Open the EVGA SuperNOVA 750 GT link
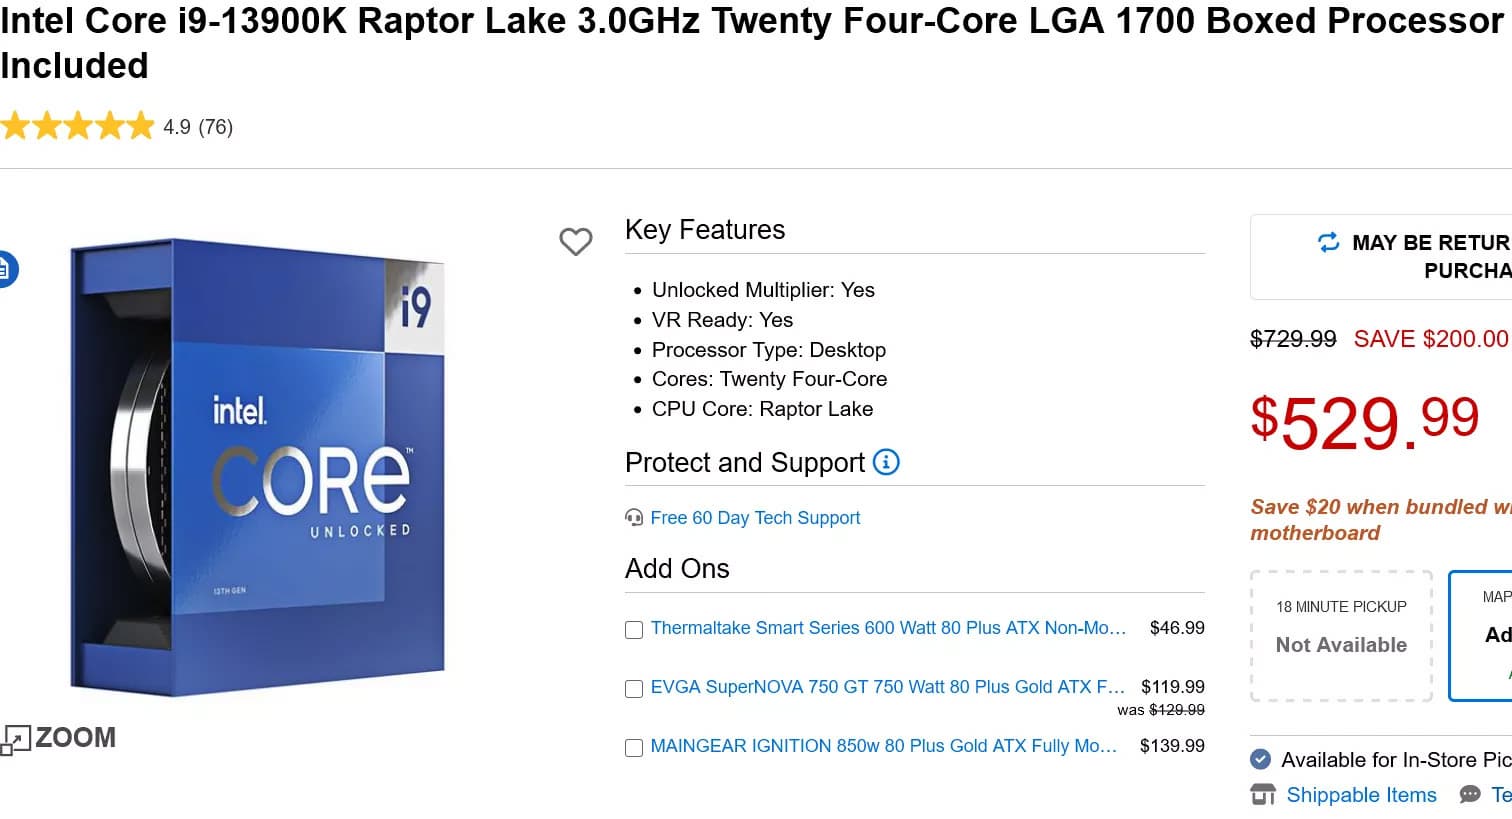Screen dimensions: 1512x819 [x=887, y=687]
